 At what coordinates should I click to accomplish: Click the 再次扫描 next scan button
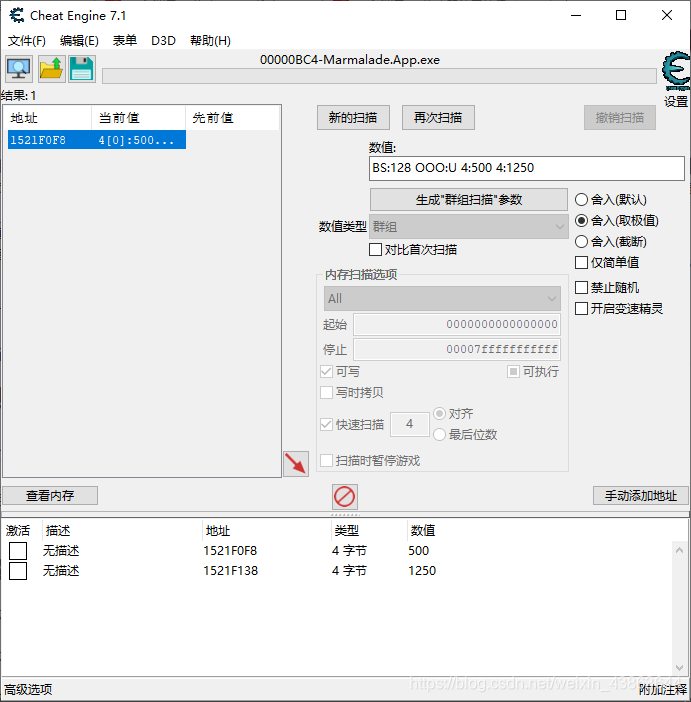pos(438,118)
